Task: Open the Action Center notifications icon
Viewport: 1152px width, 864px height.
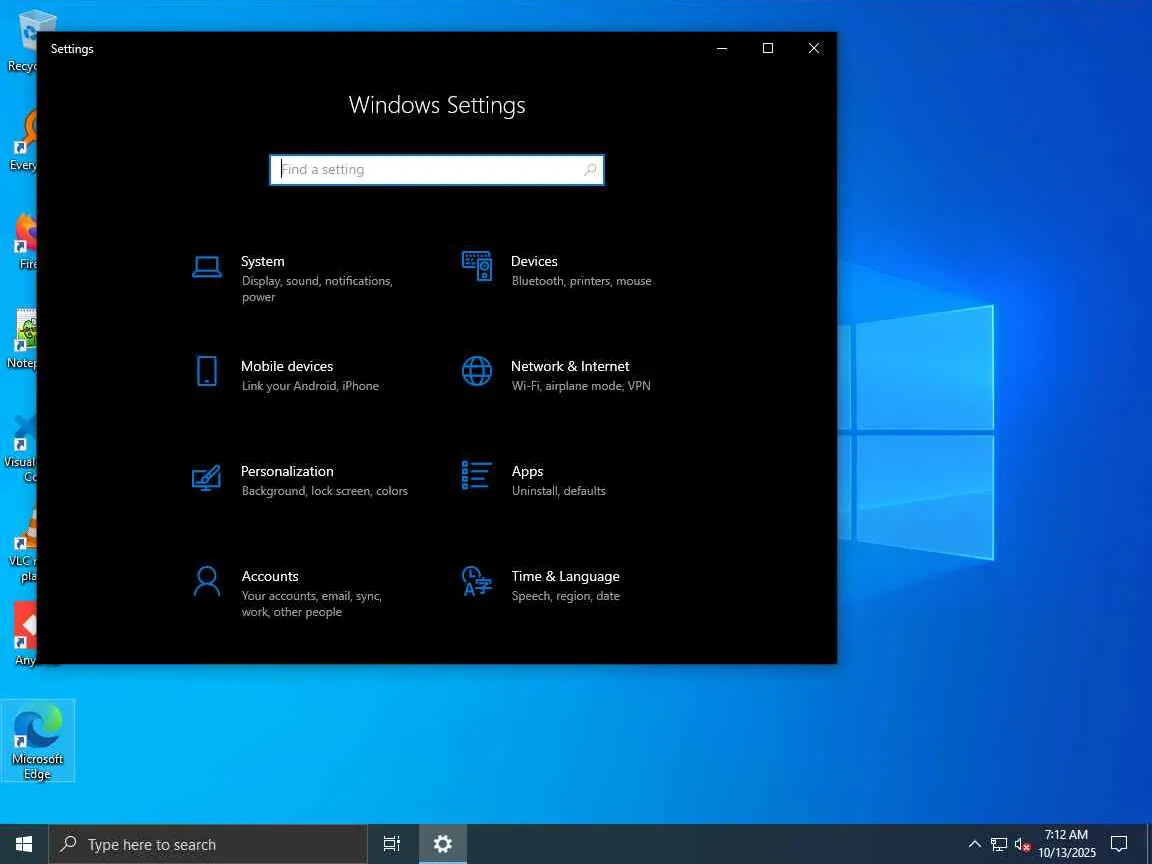Action: click(x=1119, y=844)
